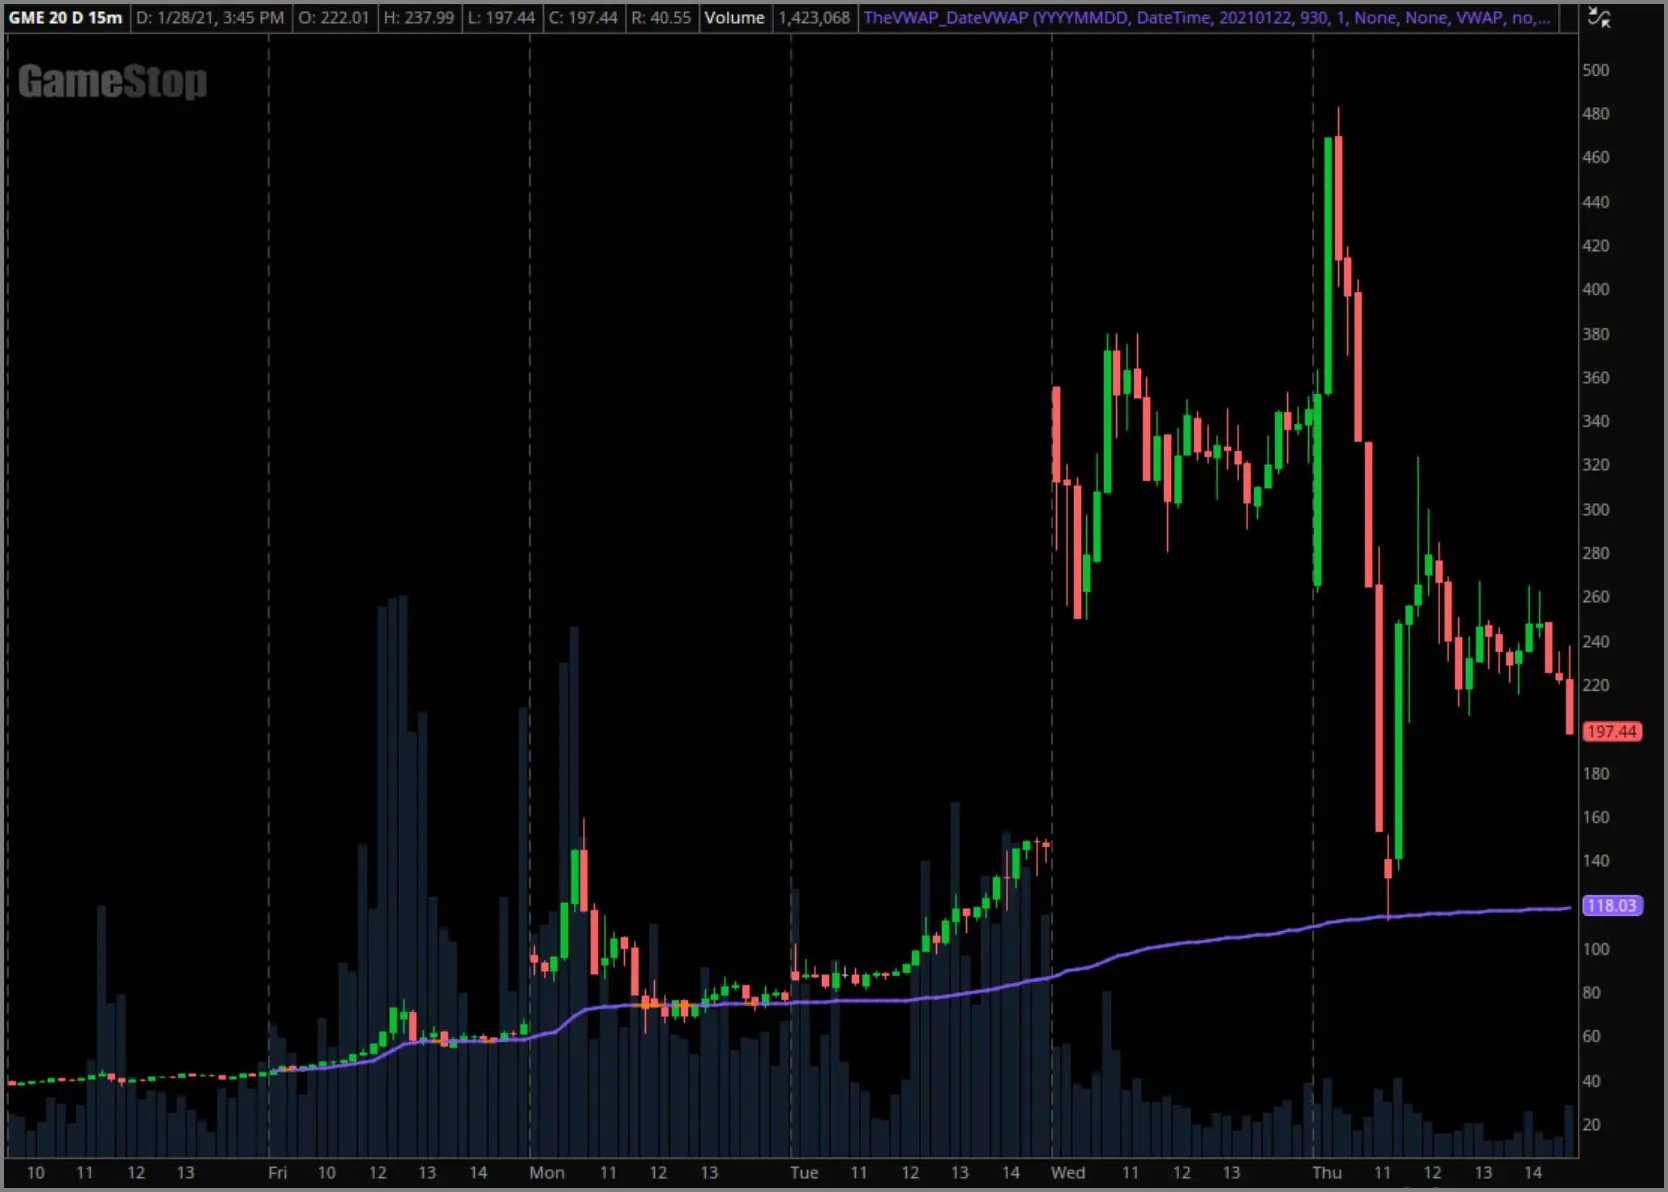The height and width of the screenshot is (1192, 1668).
Task: Click the Volume study label
Action: pos(734,18)
